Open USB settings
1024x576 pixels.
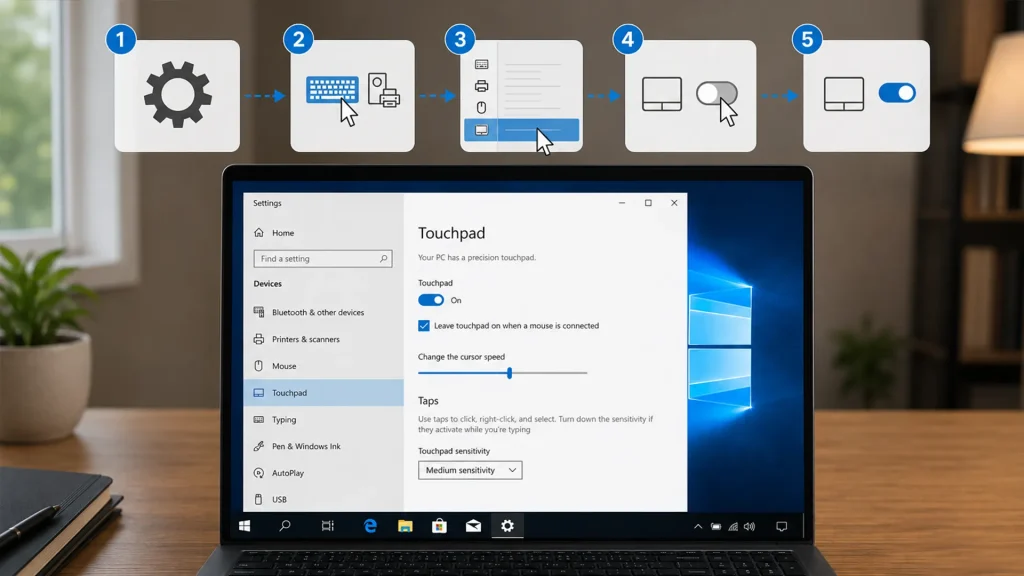point(323,499)
